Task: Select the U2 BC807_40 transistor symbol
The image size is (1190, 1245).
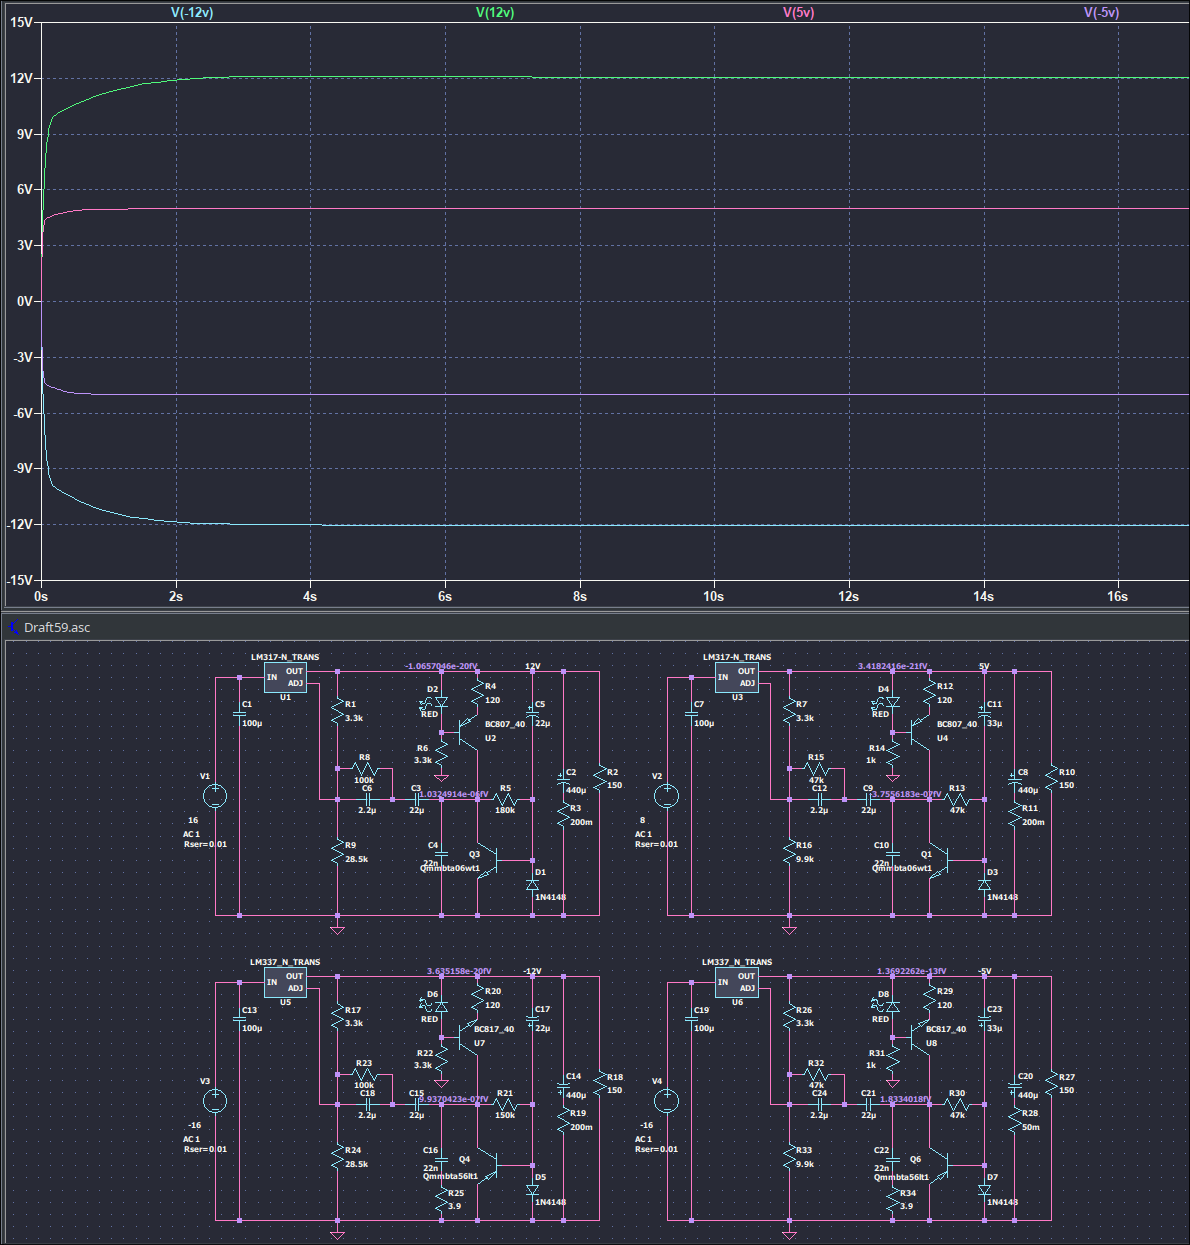Action: click(x=467, y=733)
